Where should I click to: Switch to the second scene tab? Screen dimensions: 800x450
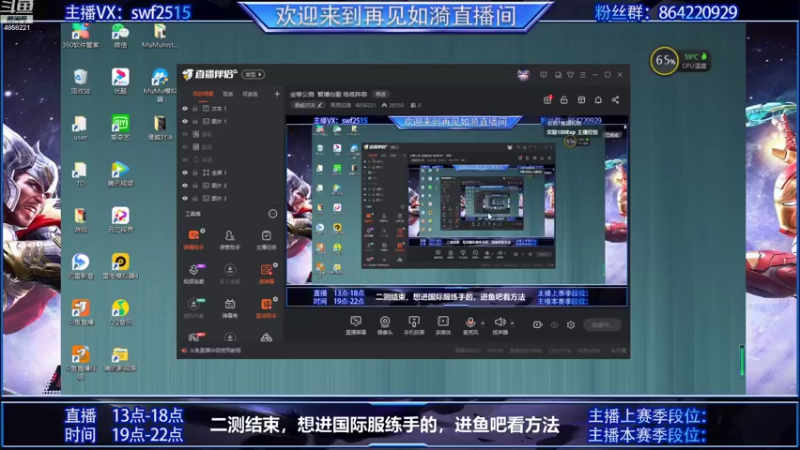click(228, 94)
